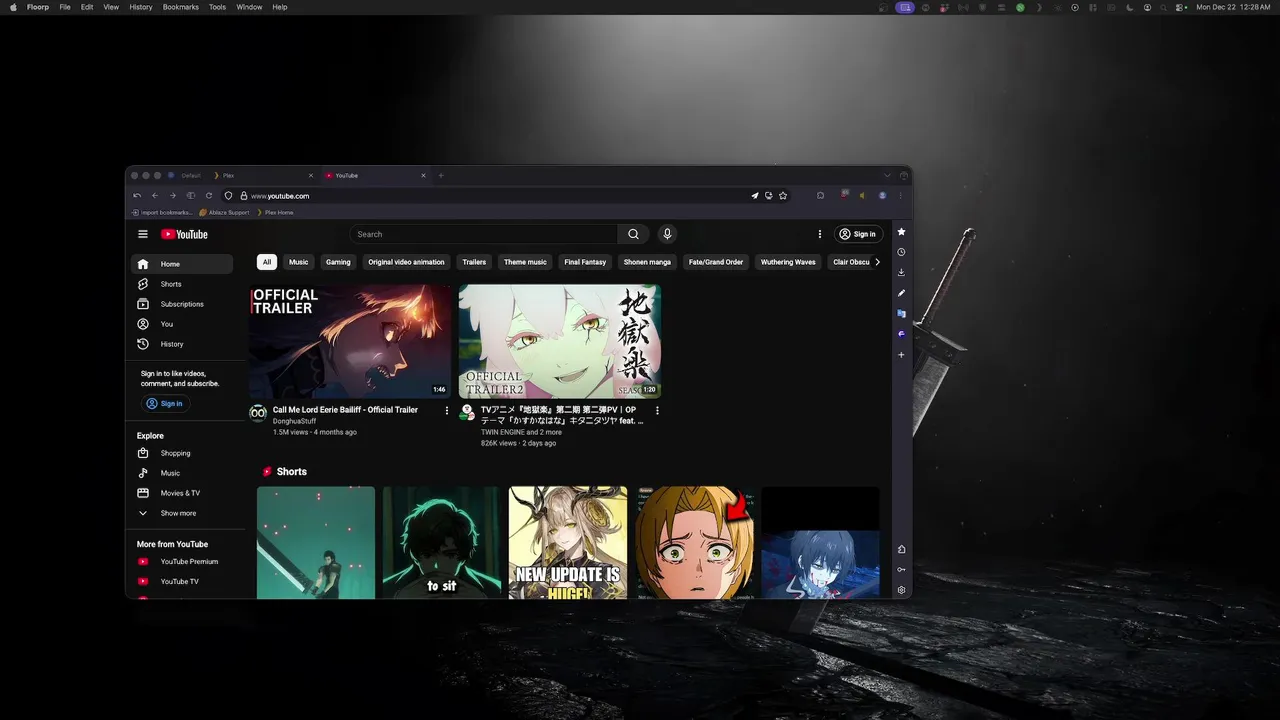The width and height of the screenshot is (1280, 720).
Task: Open Shopping under Explore
Action: point(182,453)
